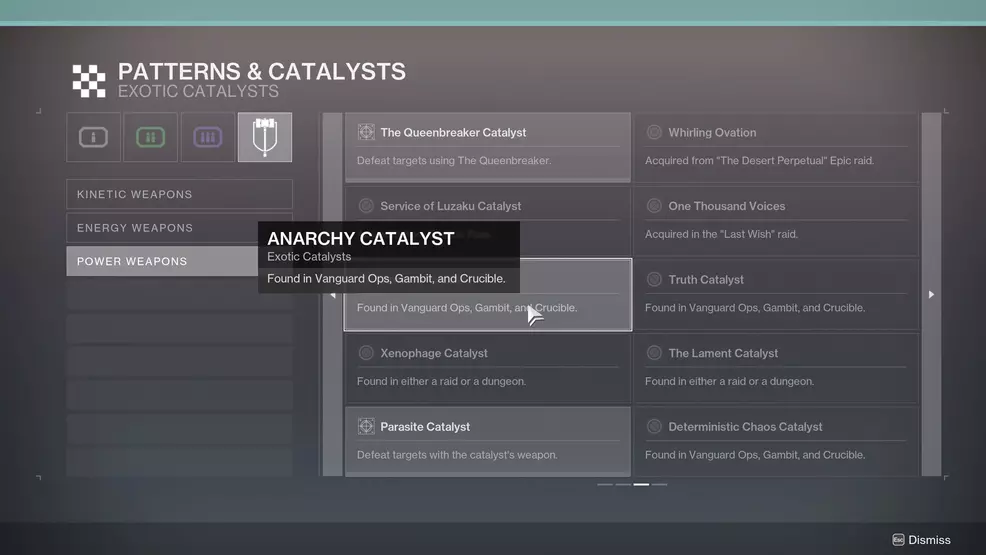Click the Esc key icon
The width and height of the screenshot is (986, 555).
(x=899, y=540)
